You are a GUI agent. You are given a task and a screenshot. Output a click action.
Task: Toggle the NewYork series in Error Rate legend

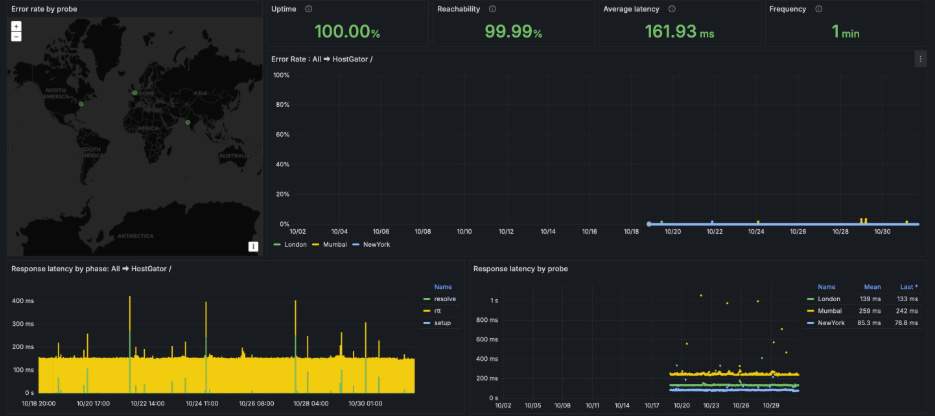pyautogui.click(x=376, y=244)
